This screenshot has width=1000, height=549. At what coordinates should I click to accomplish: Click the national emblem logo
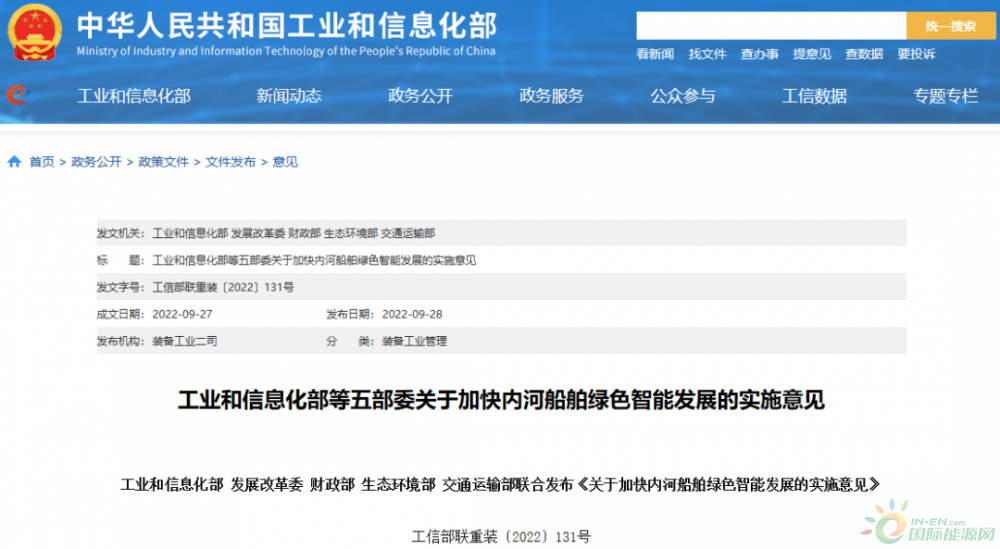[x=34, y=32]
